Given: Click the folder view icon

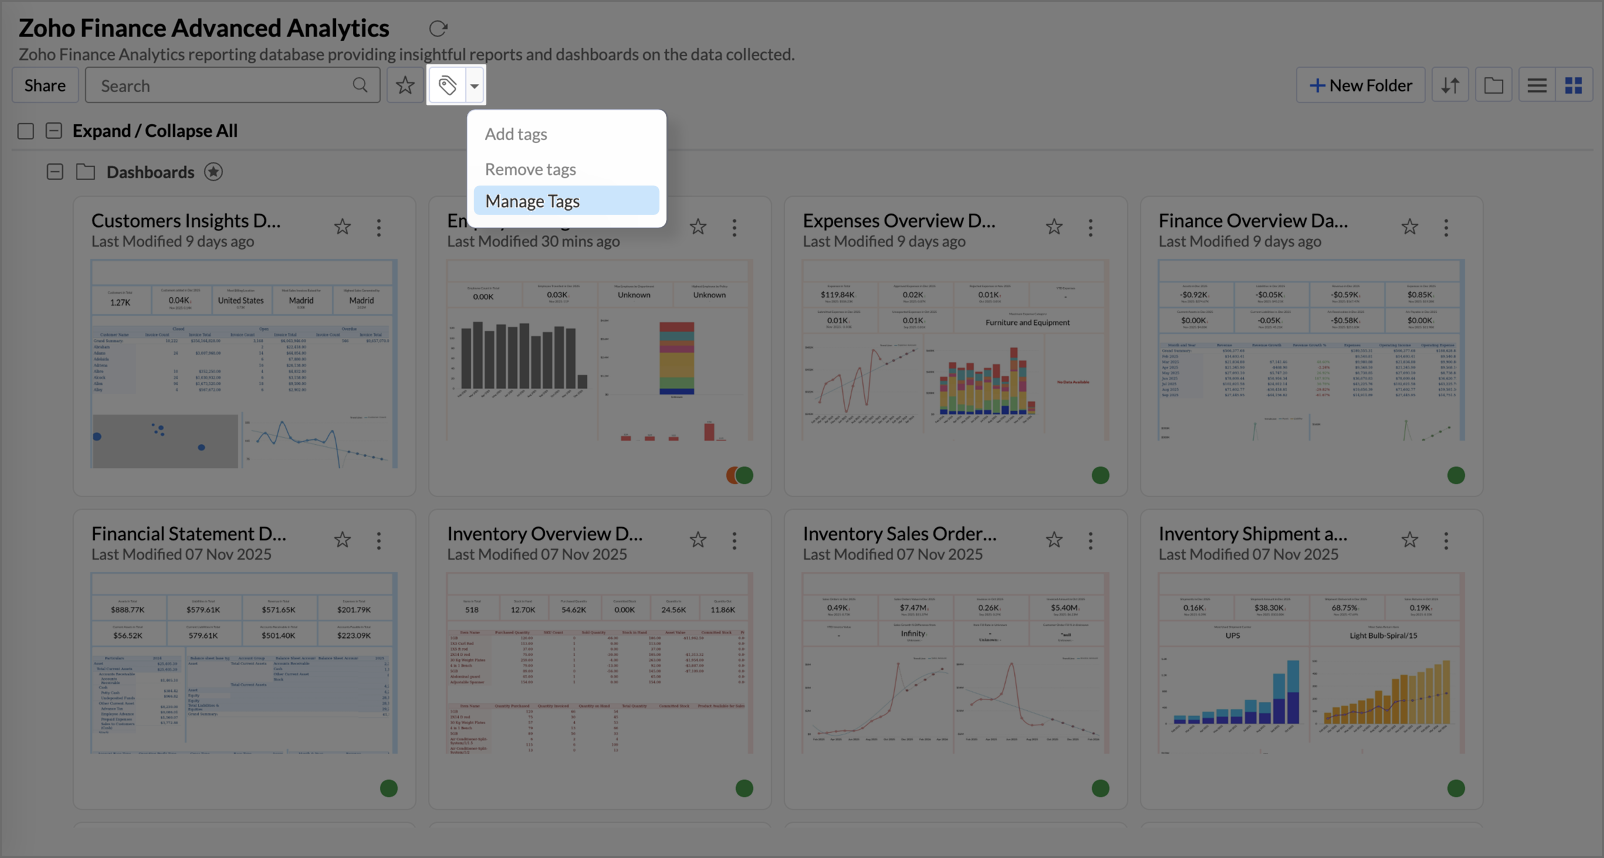Looking at the screenshot, I should coord(1493,86).
